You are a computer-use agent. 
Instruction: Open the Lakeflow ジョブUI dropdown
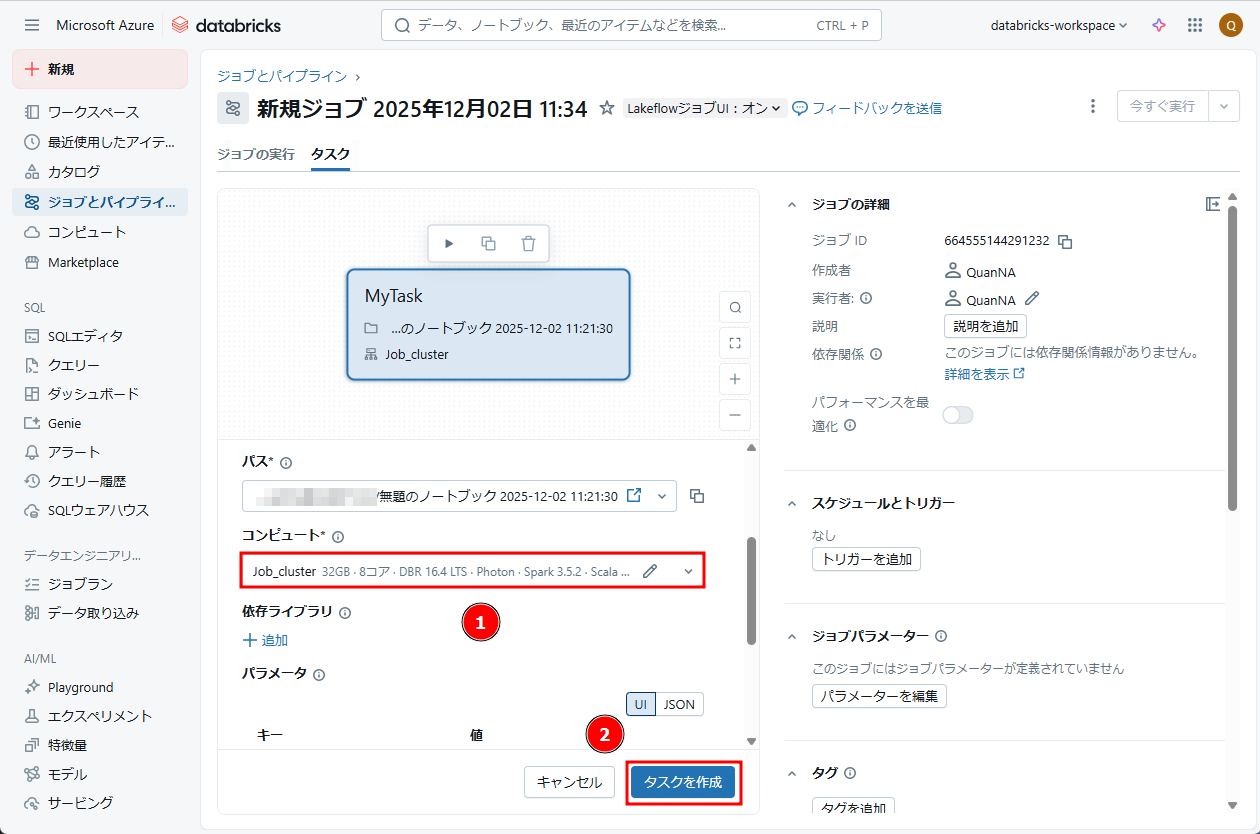[704, 108]
